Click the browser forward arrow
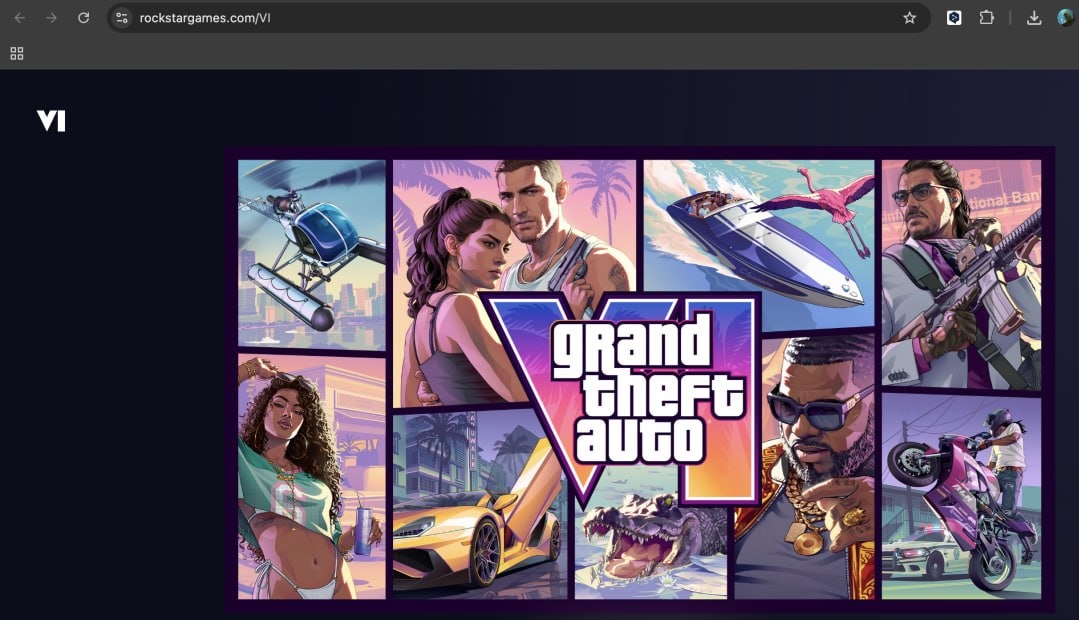Screen dimensions: 1079x620 click(x=52, y=18)
